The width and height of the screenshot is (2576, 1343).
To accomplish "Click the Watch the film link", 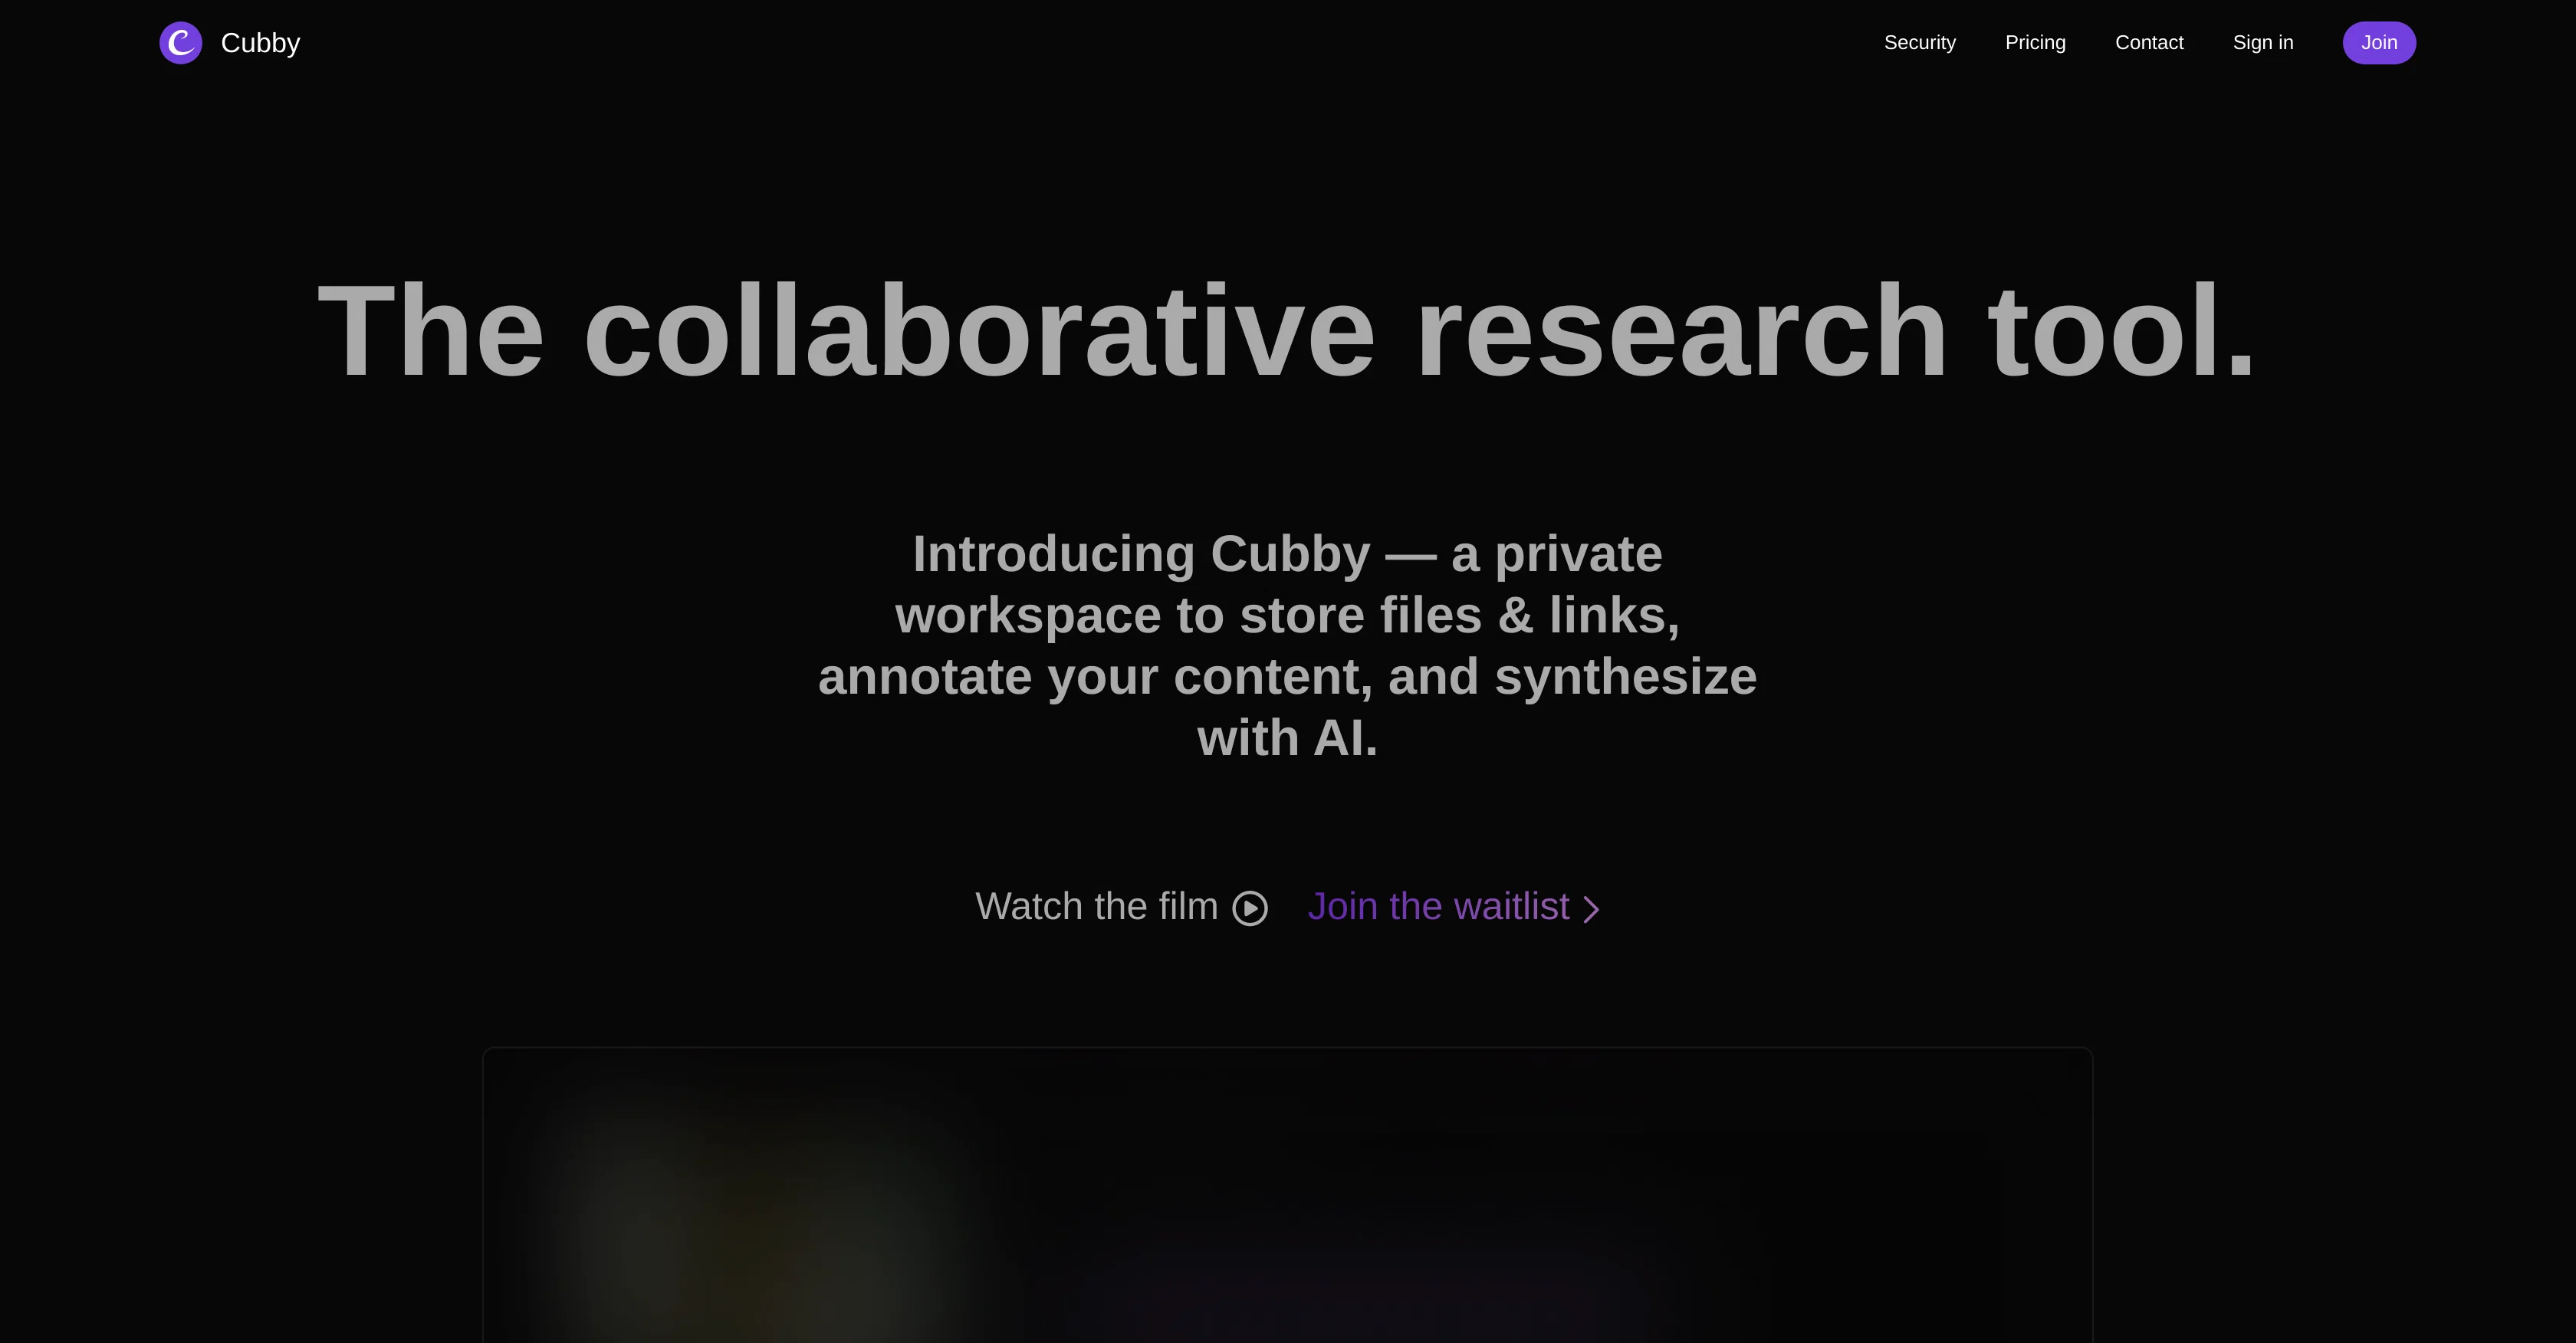I will 1121,907.
